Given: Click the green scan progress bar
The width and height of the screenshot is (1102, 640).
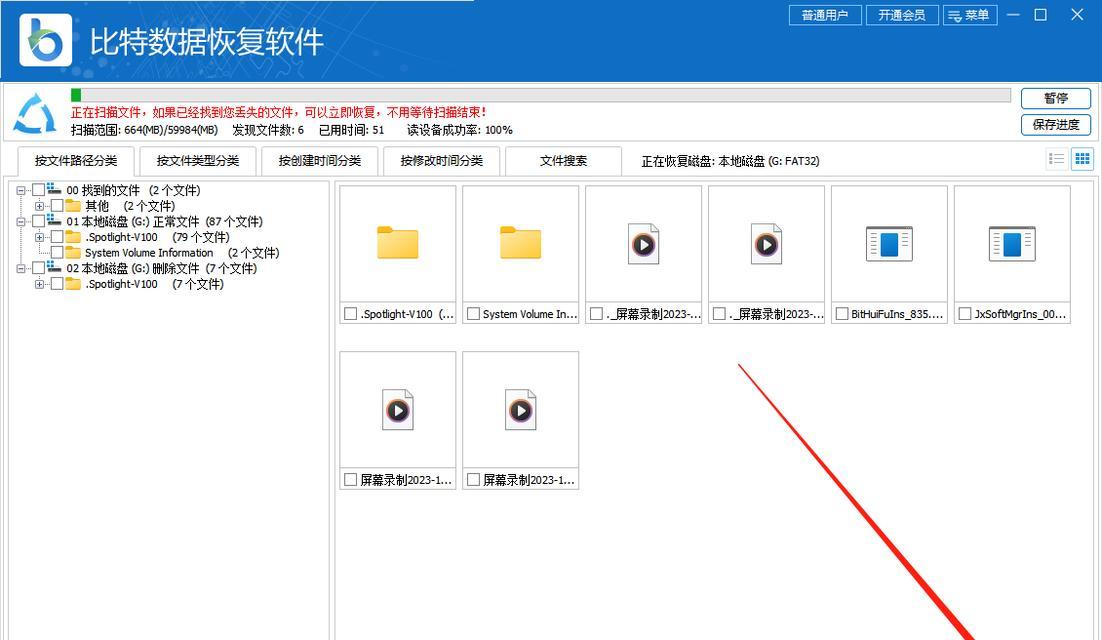Looking at the screenshot, I should (540, 95).
